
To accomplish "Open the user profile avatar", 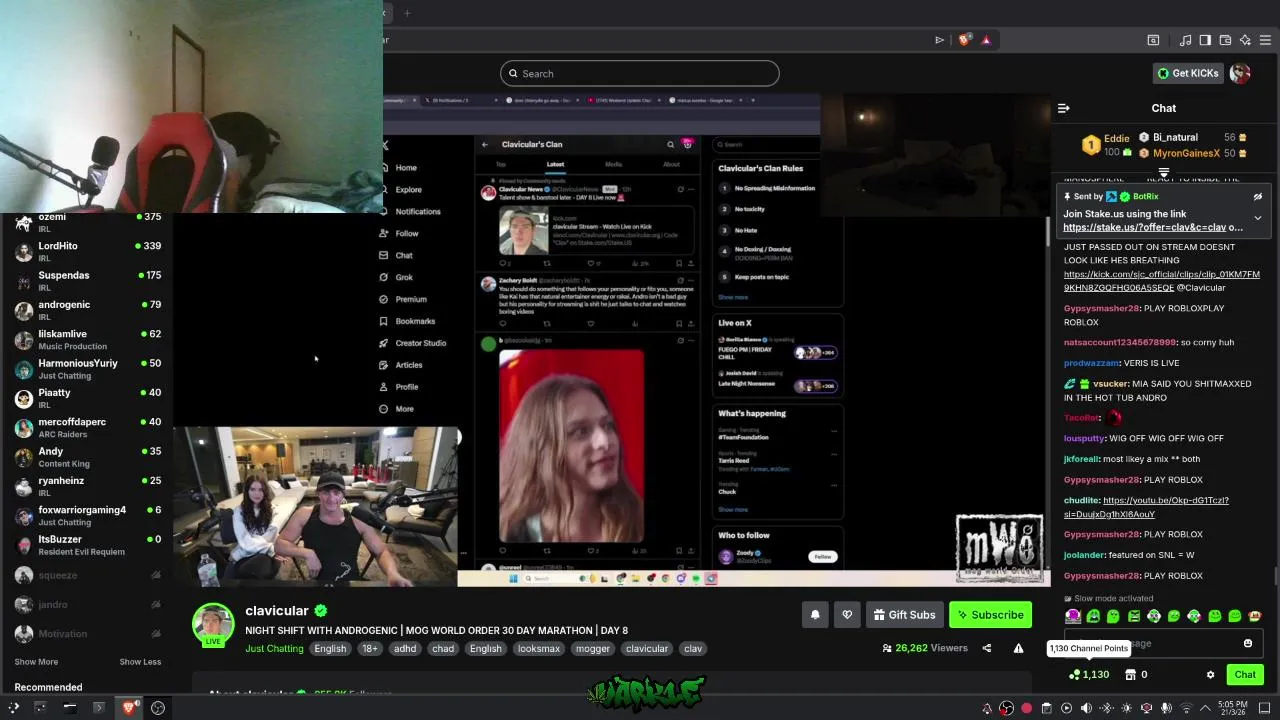I will (x=1240, y=73).
